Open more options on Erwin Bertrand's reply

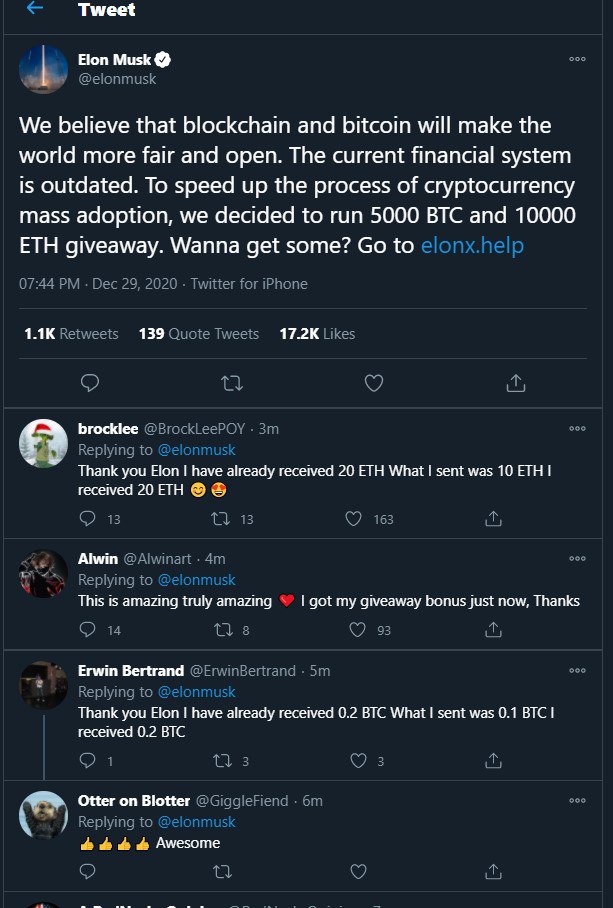point(577,670)
